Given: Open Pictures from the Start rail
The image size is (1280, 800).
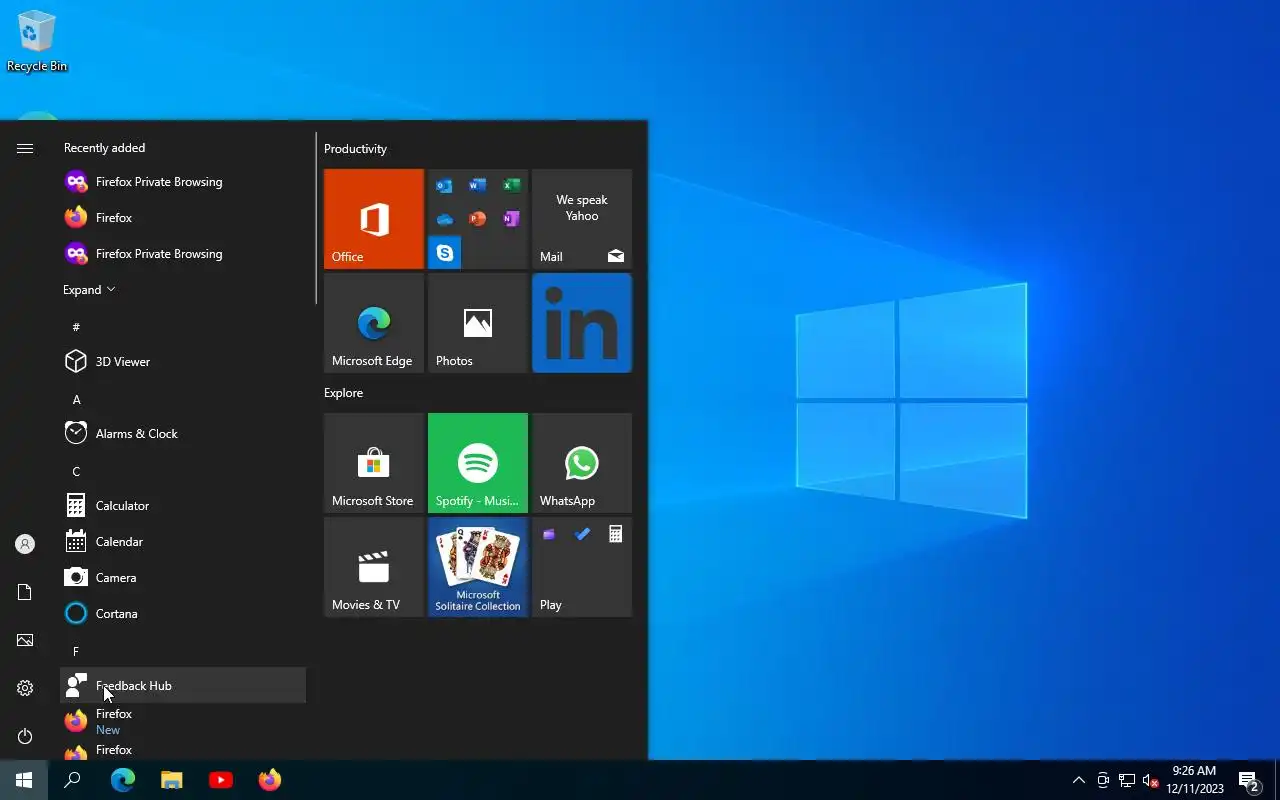Looking at the screenshot, I should point(25,640).
